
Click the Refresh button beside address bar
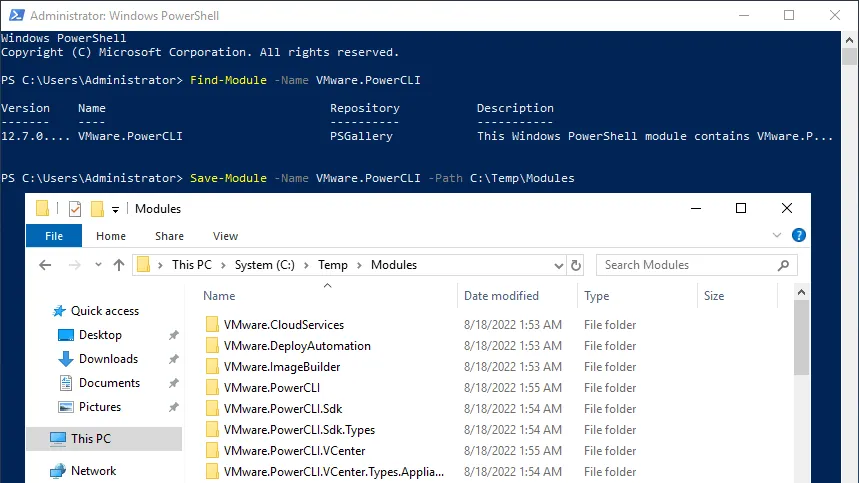[576, 265]
